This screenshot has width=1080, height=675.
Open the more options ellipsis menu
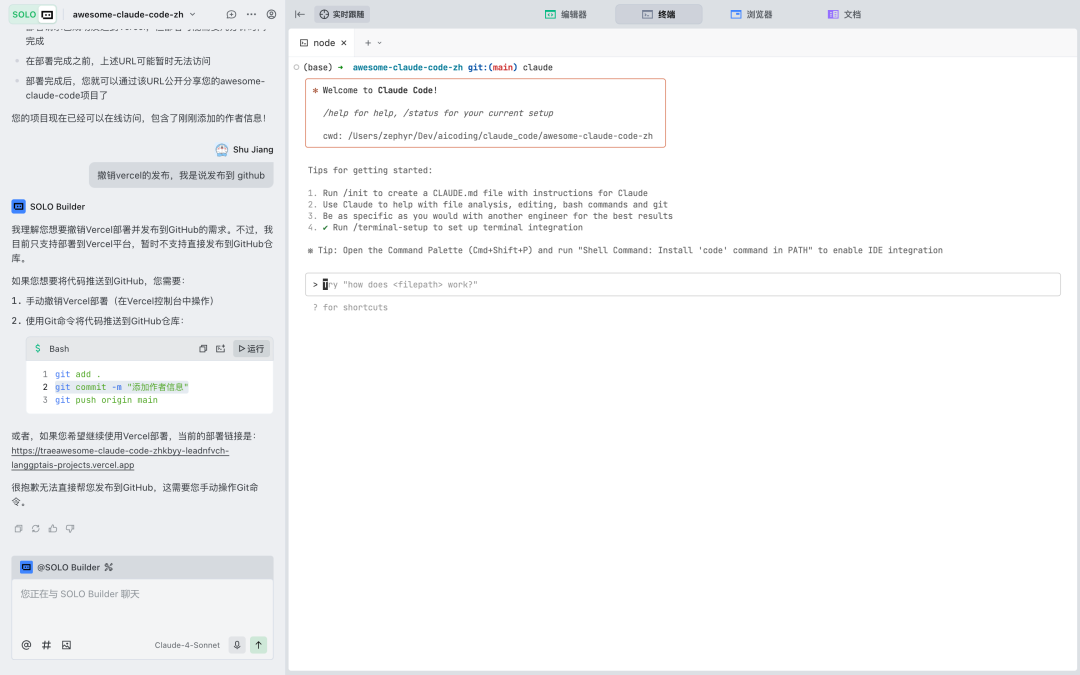coord(251,15)
